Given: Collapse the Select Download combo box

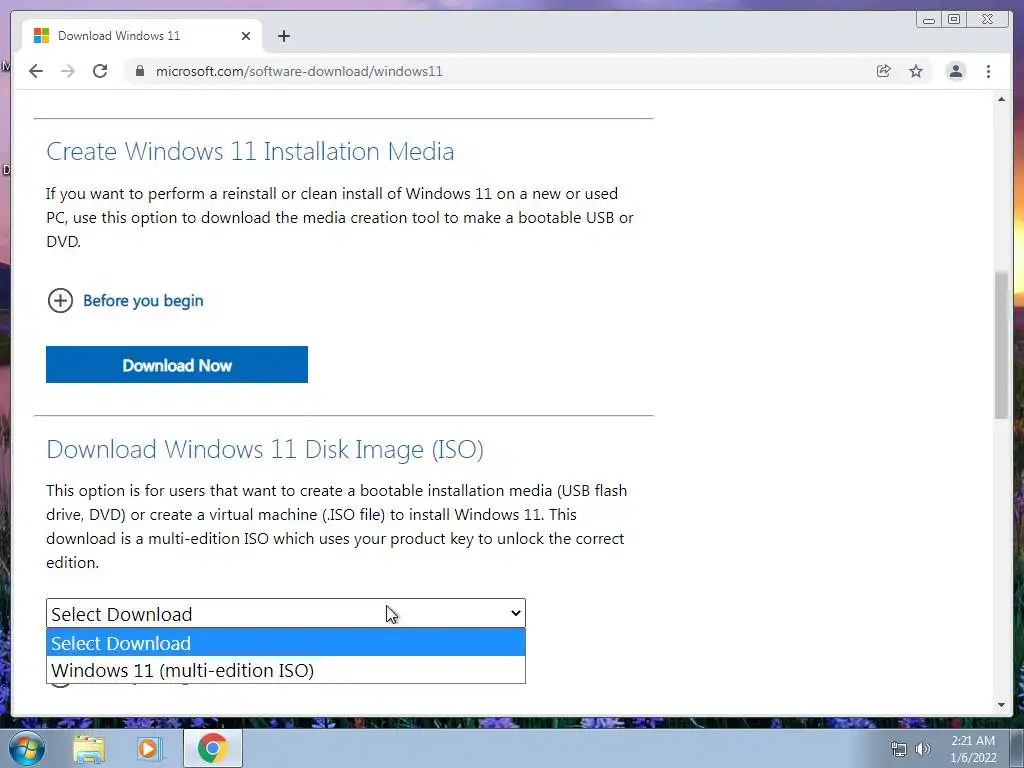Looking at the screenshot, I should coord(286,613).
